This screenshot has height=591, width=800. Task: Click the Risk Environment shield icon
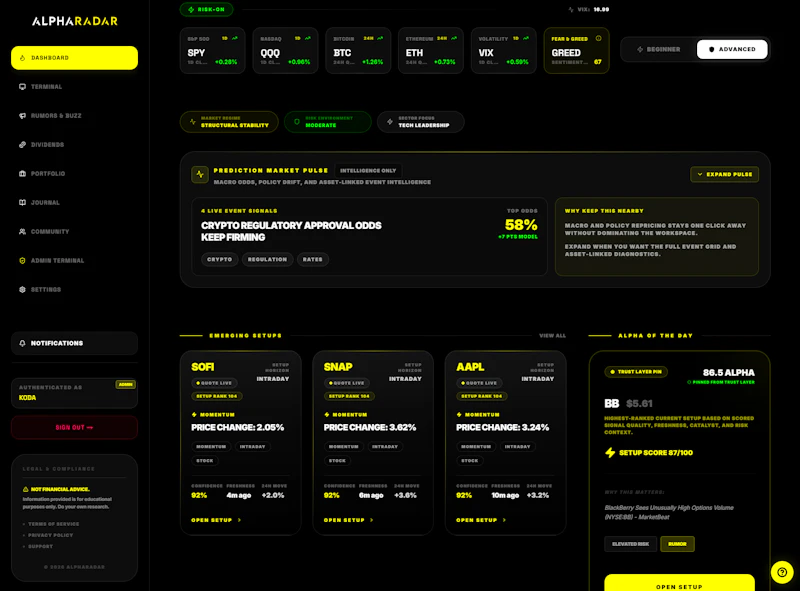296,122
